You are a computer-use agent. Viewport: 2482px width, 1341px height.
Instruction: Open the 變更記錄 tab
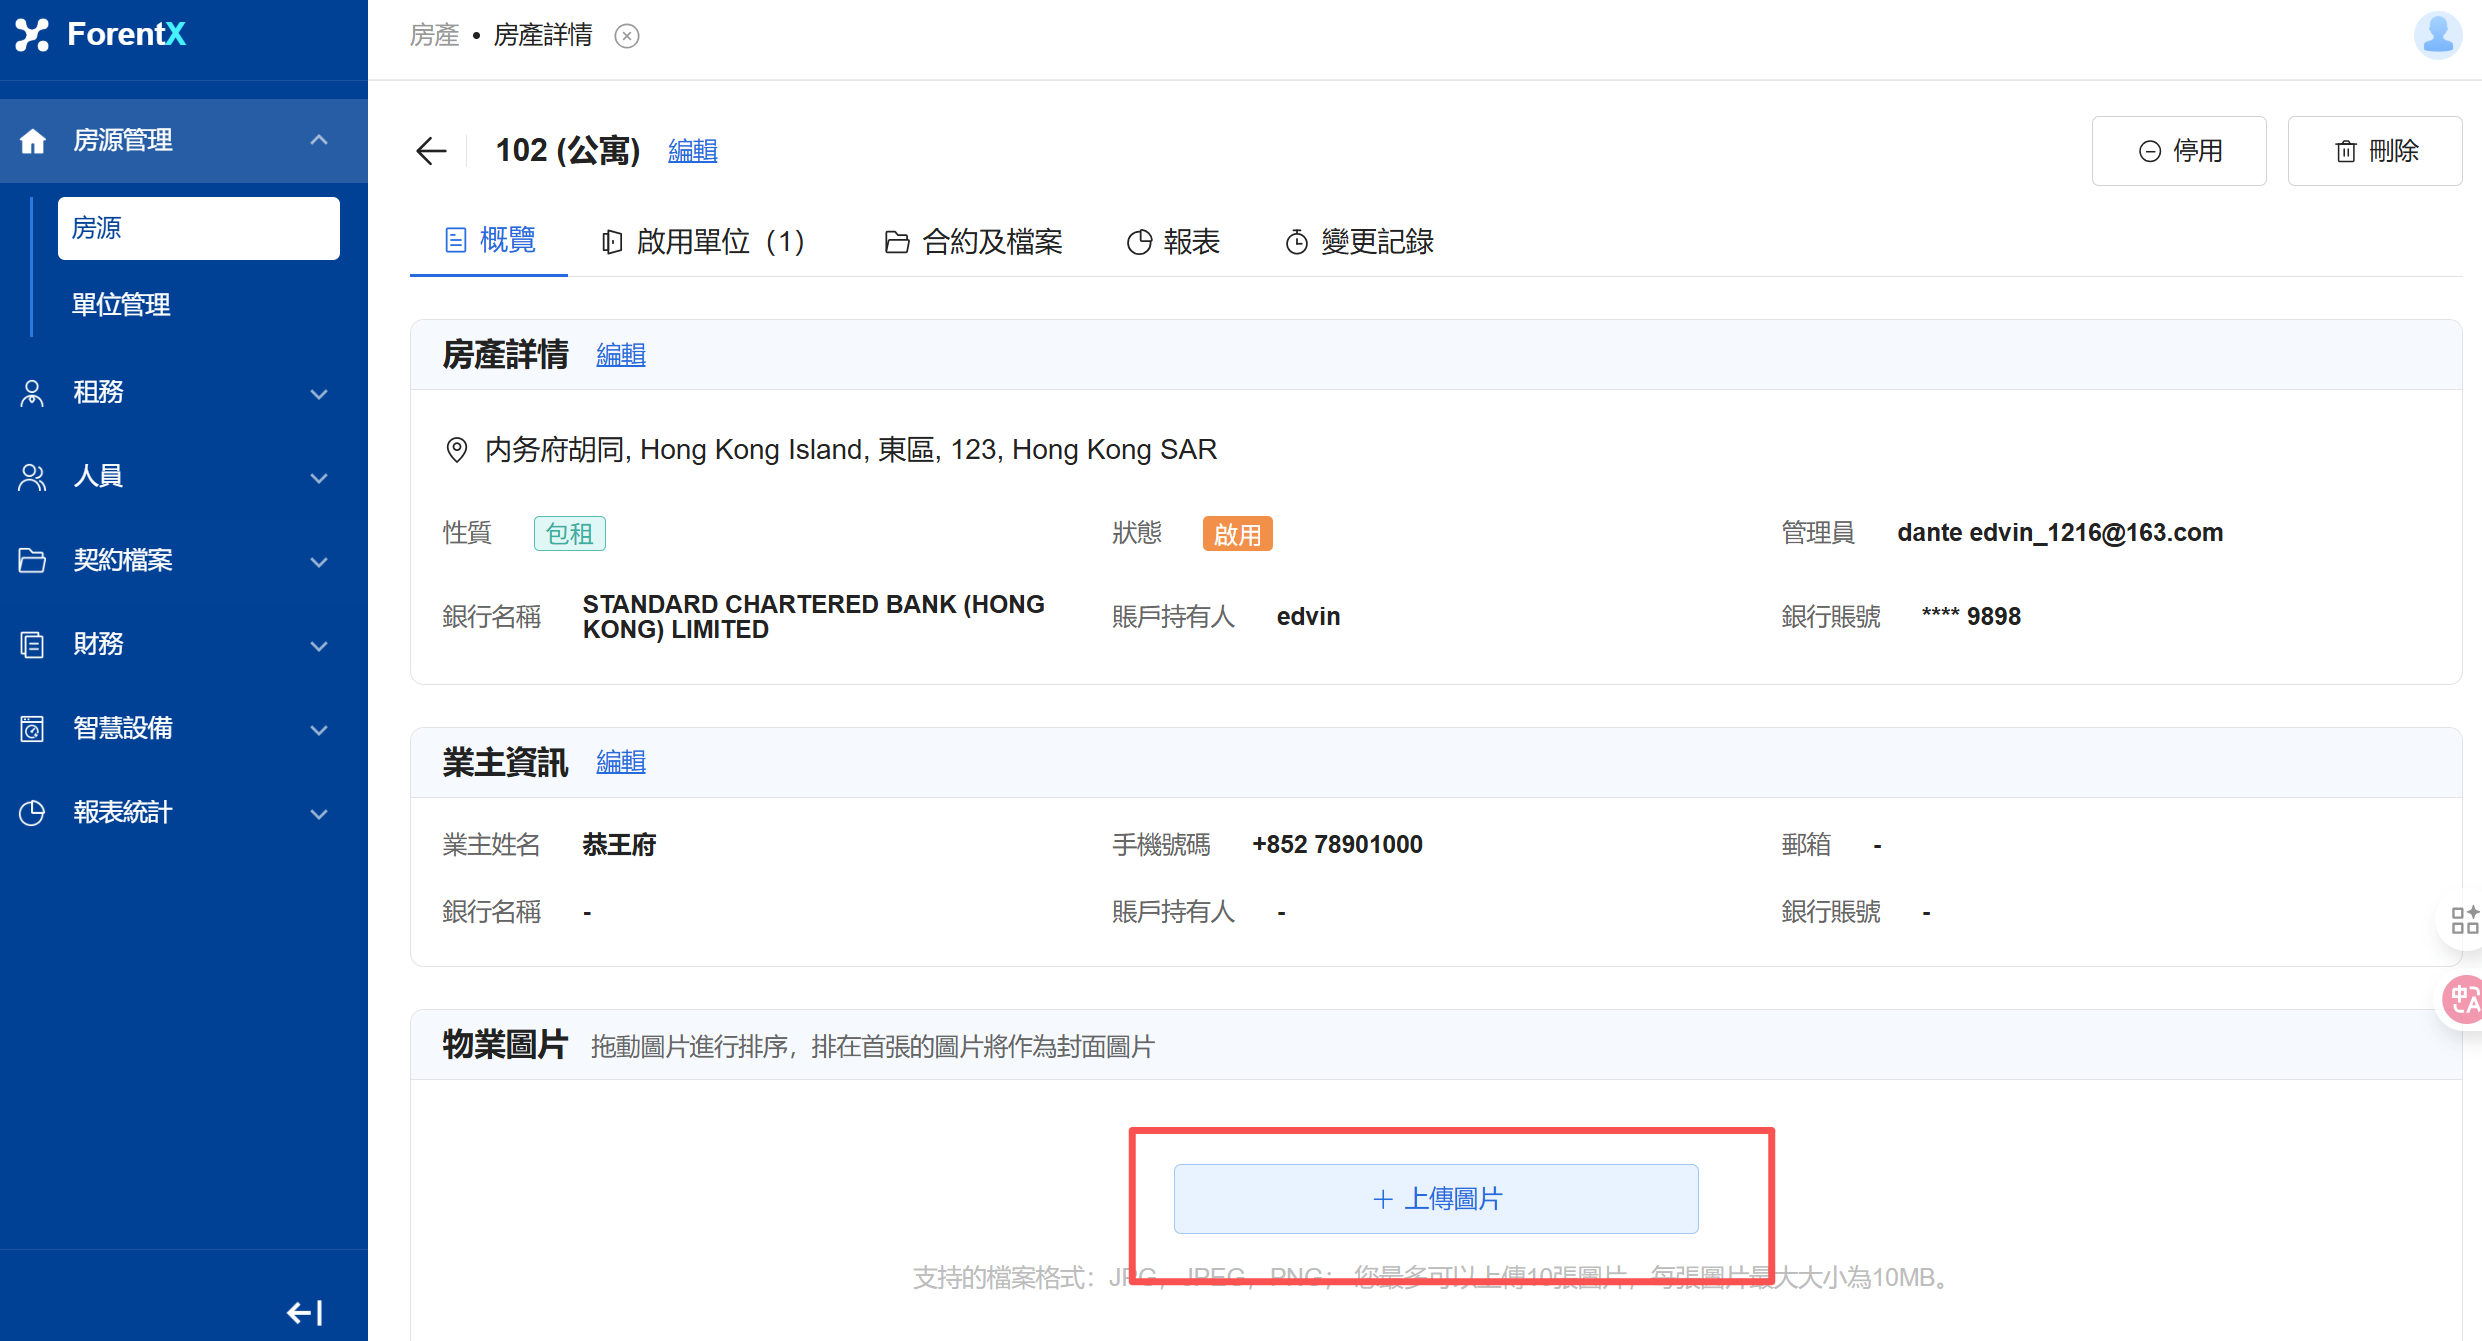click(x=1360, y=242)
